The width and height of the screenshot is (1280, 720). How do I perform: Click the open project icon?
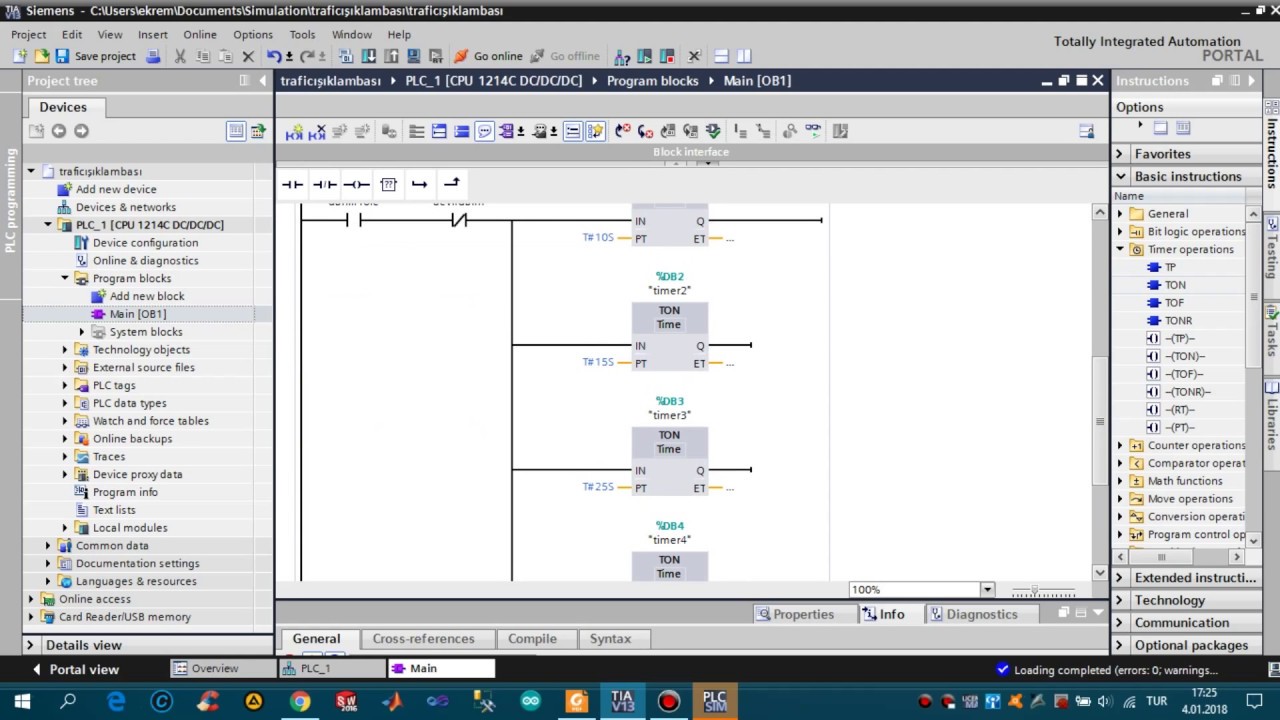pos(41,56)
